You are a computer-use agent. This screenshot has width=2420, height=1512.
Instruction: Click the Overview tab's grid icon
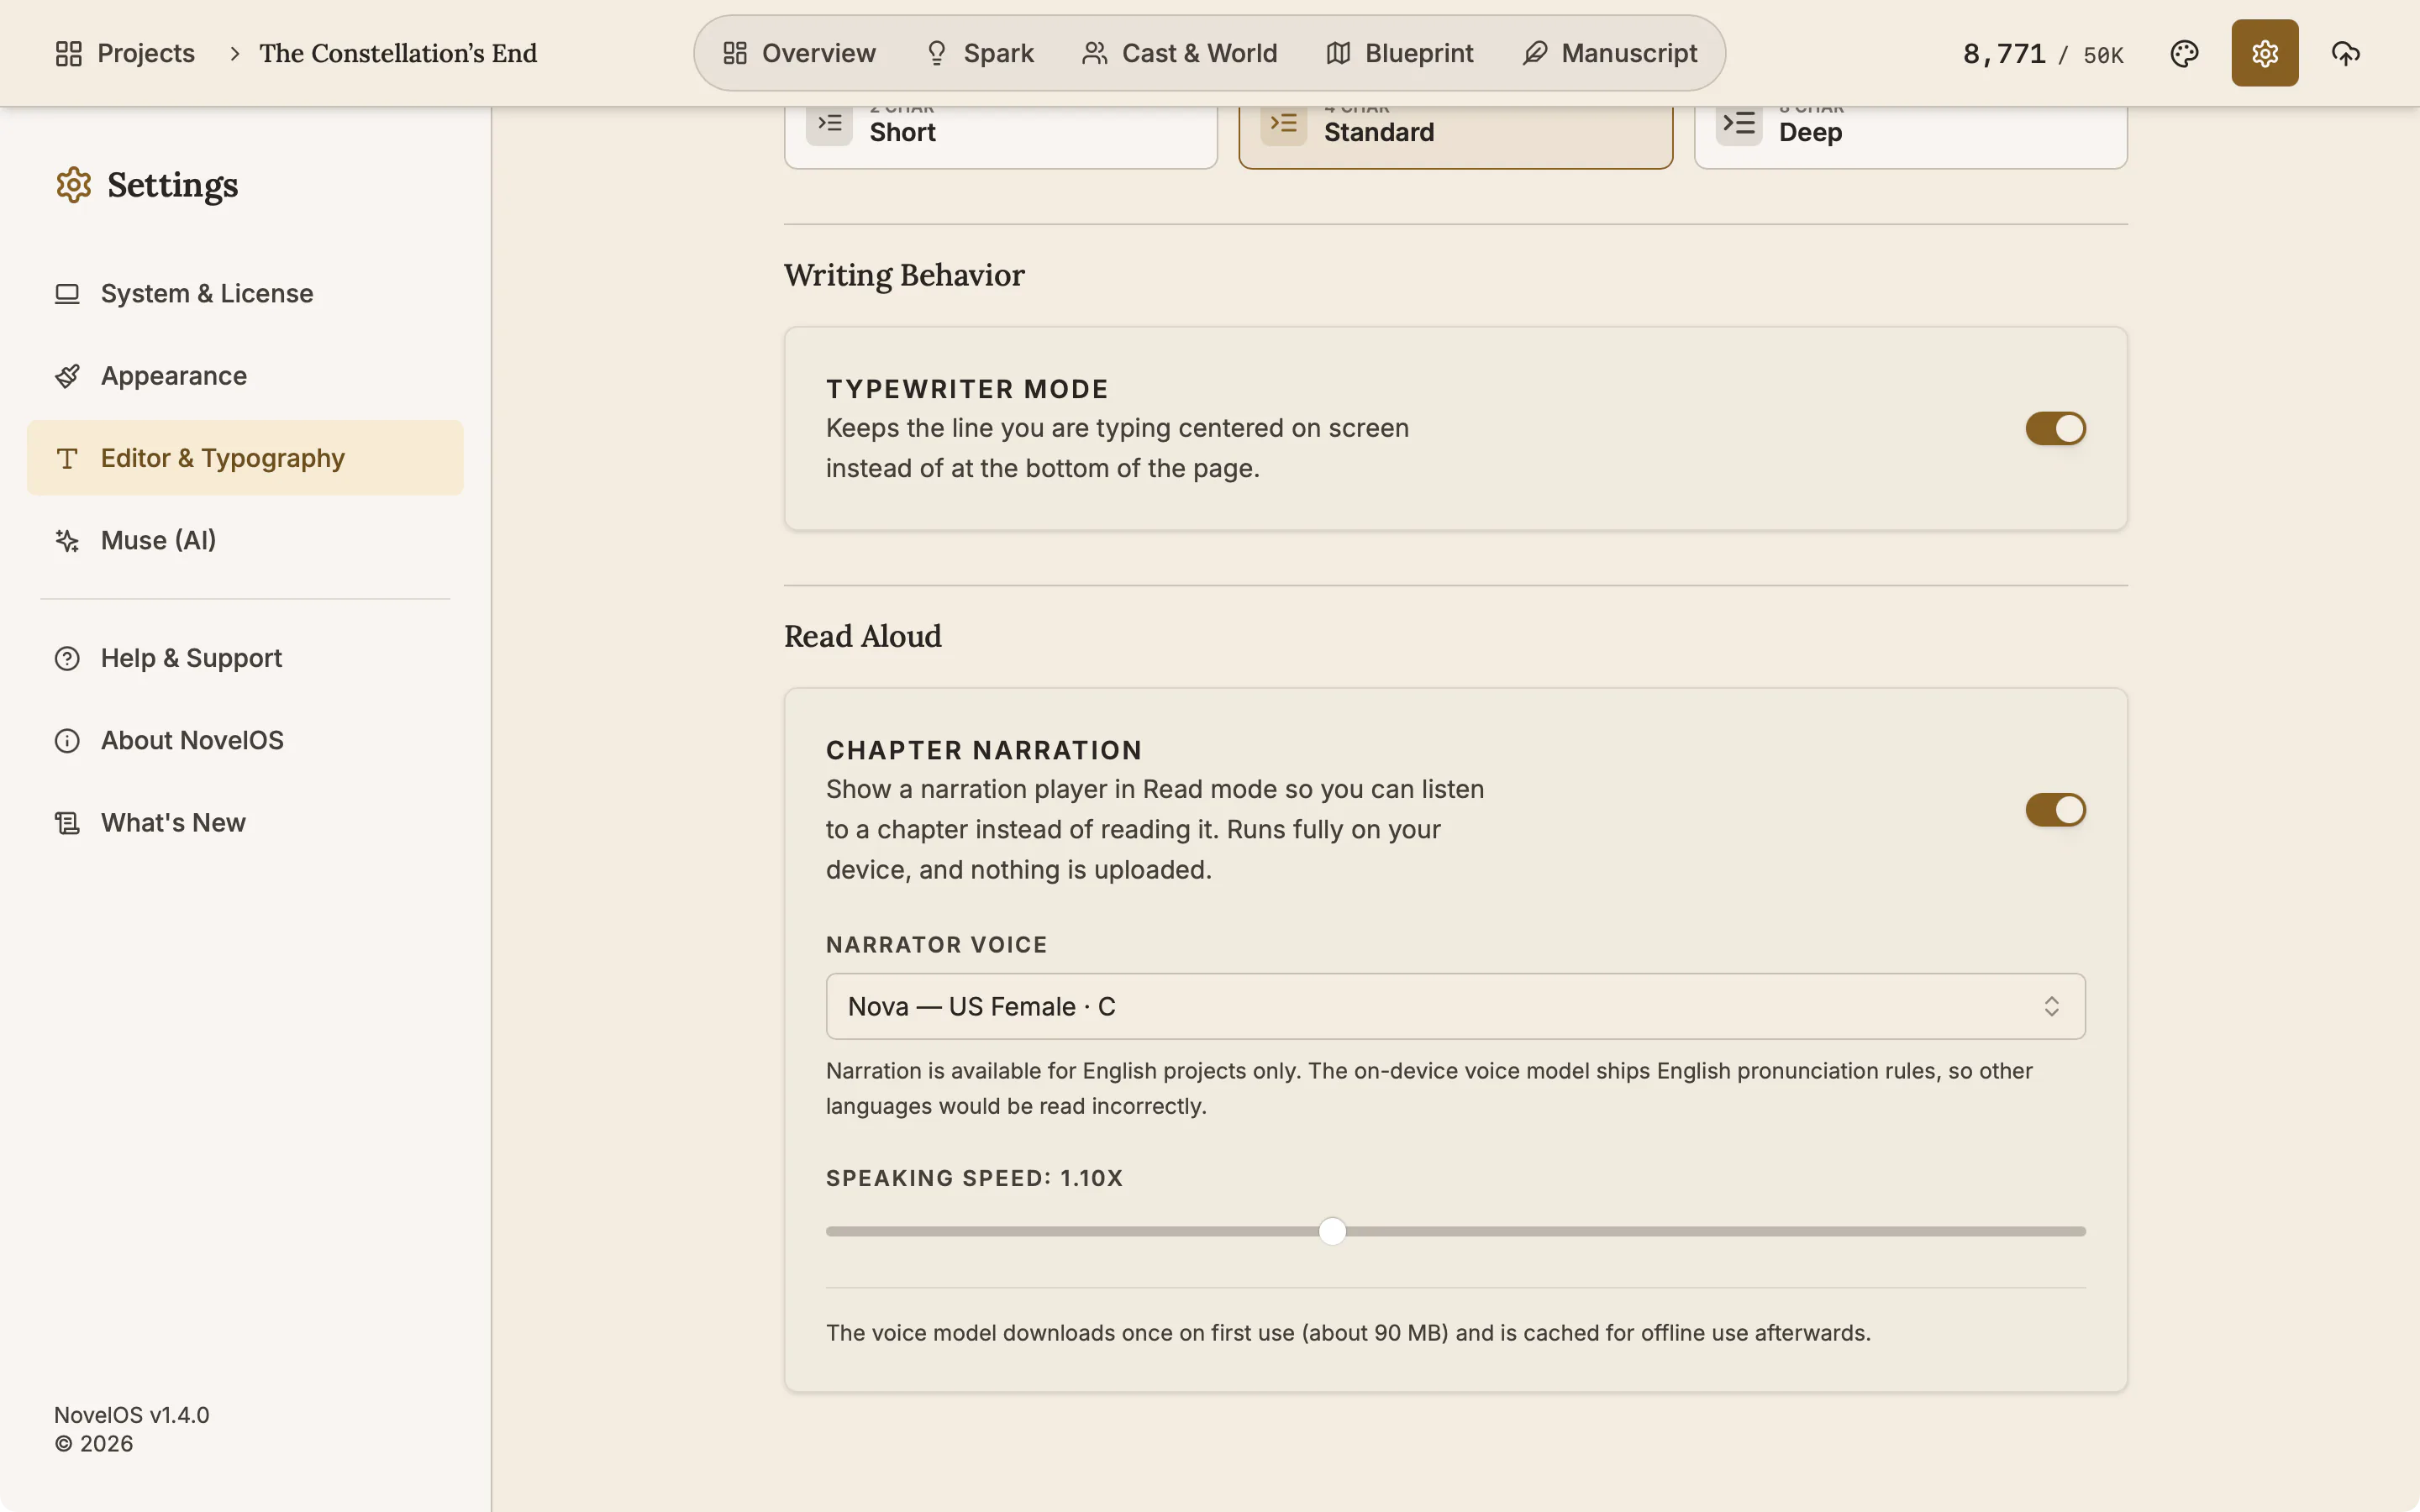(735, 53)
